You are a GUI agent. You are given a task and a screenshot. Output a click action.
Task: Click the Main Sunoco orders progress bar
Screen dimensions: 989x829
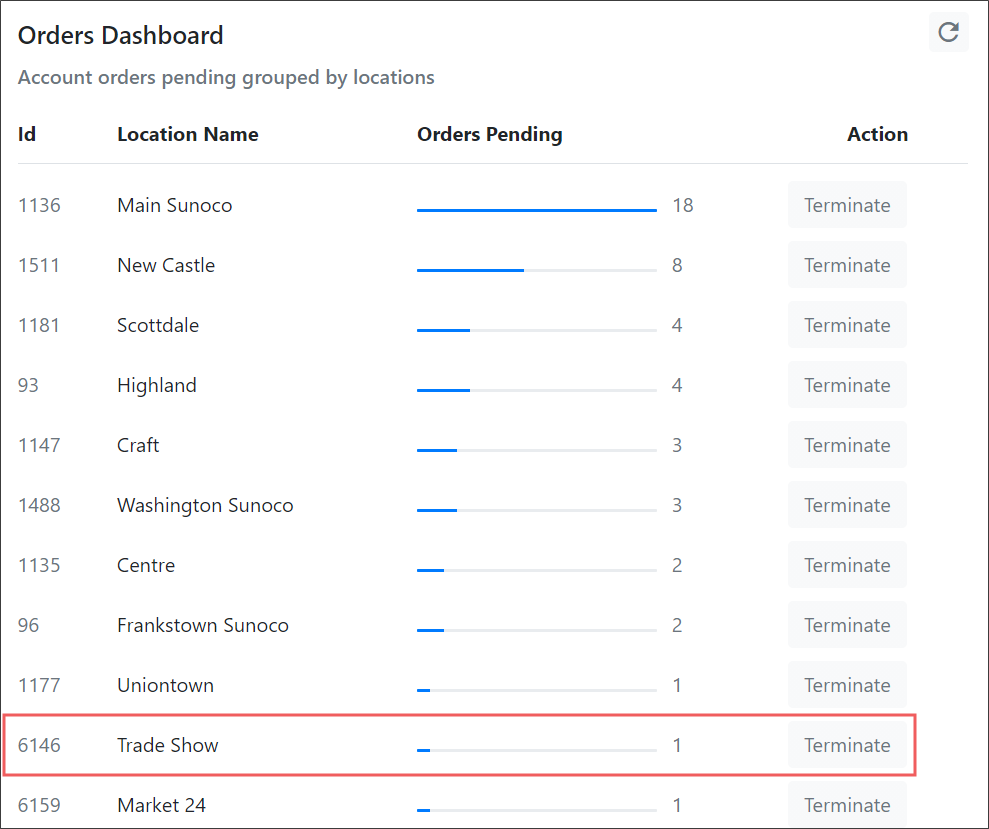[537, 210]
